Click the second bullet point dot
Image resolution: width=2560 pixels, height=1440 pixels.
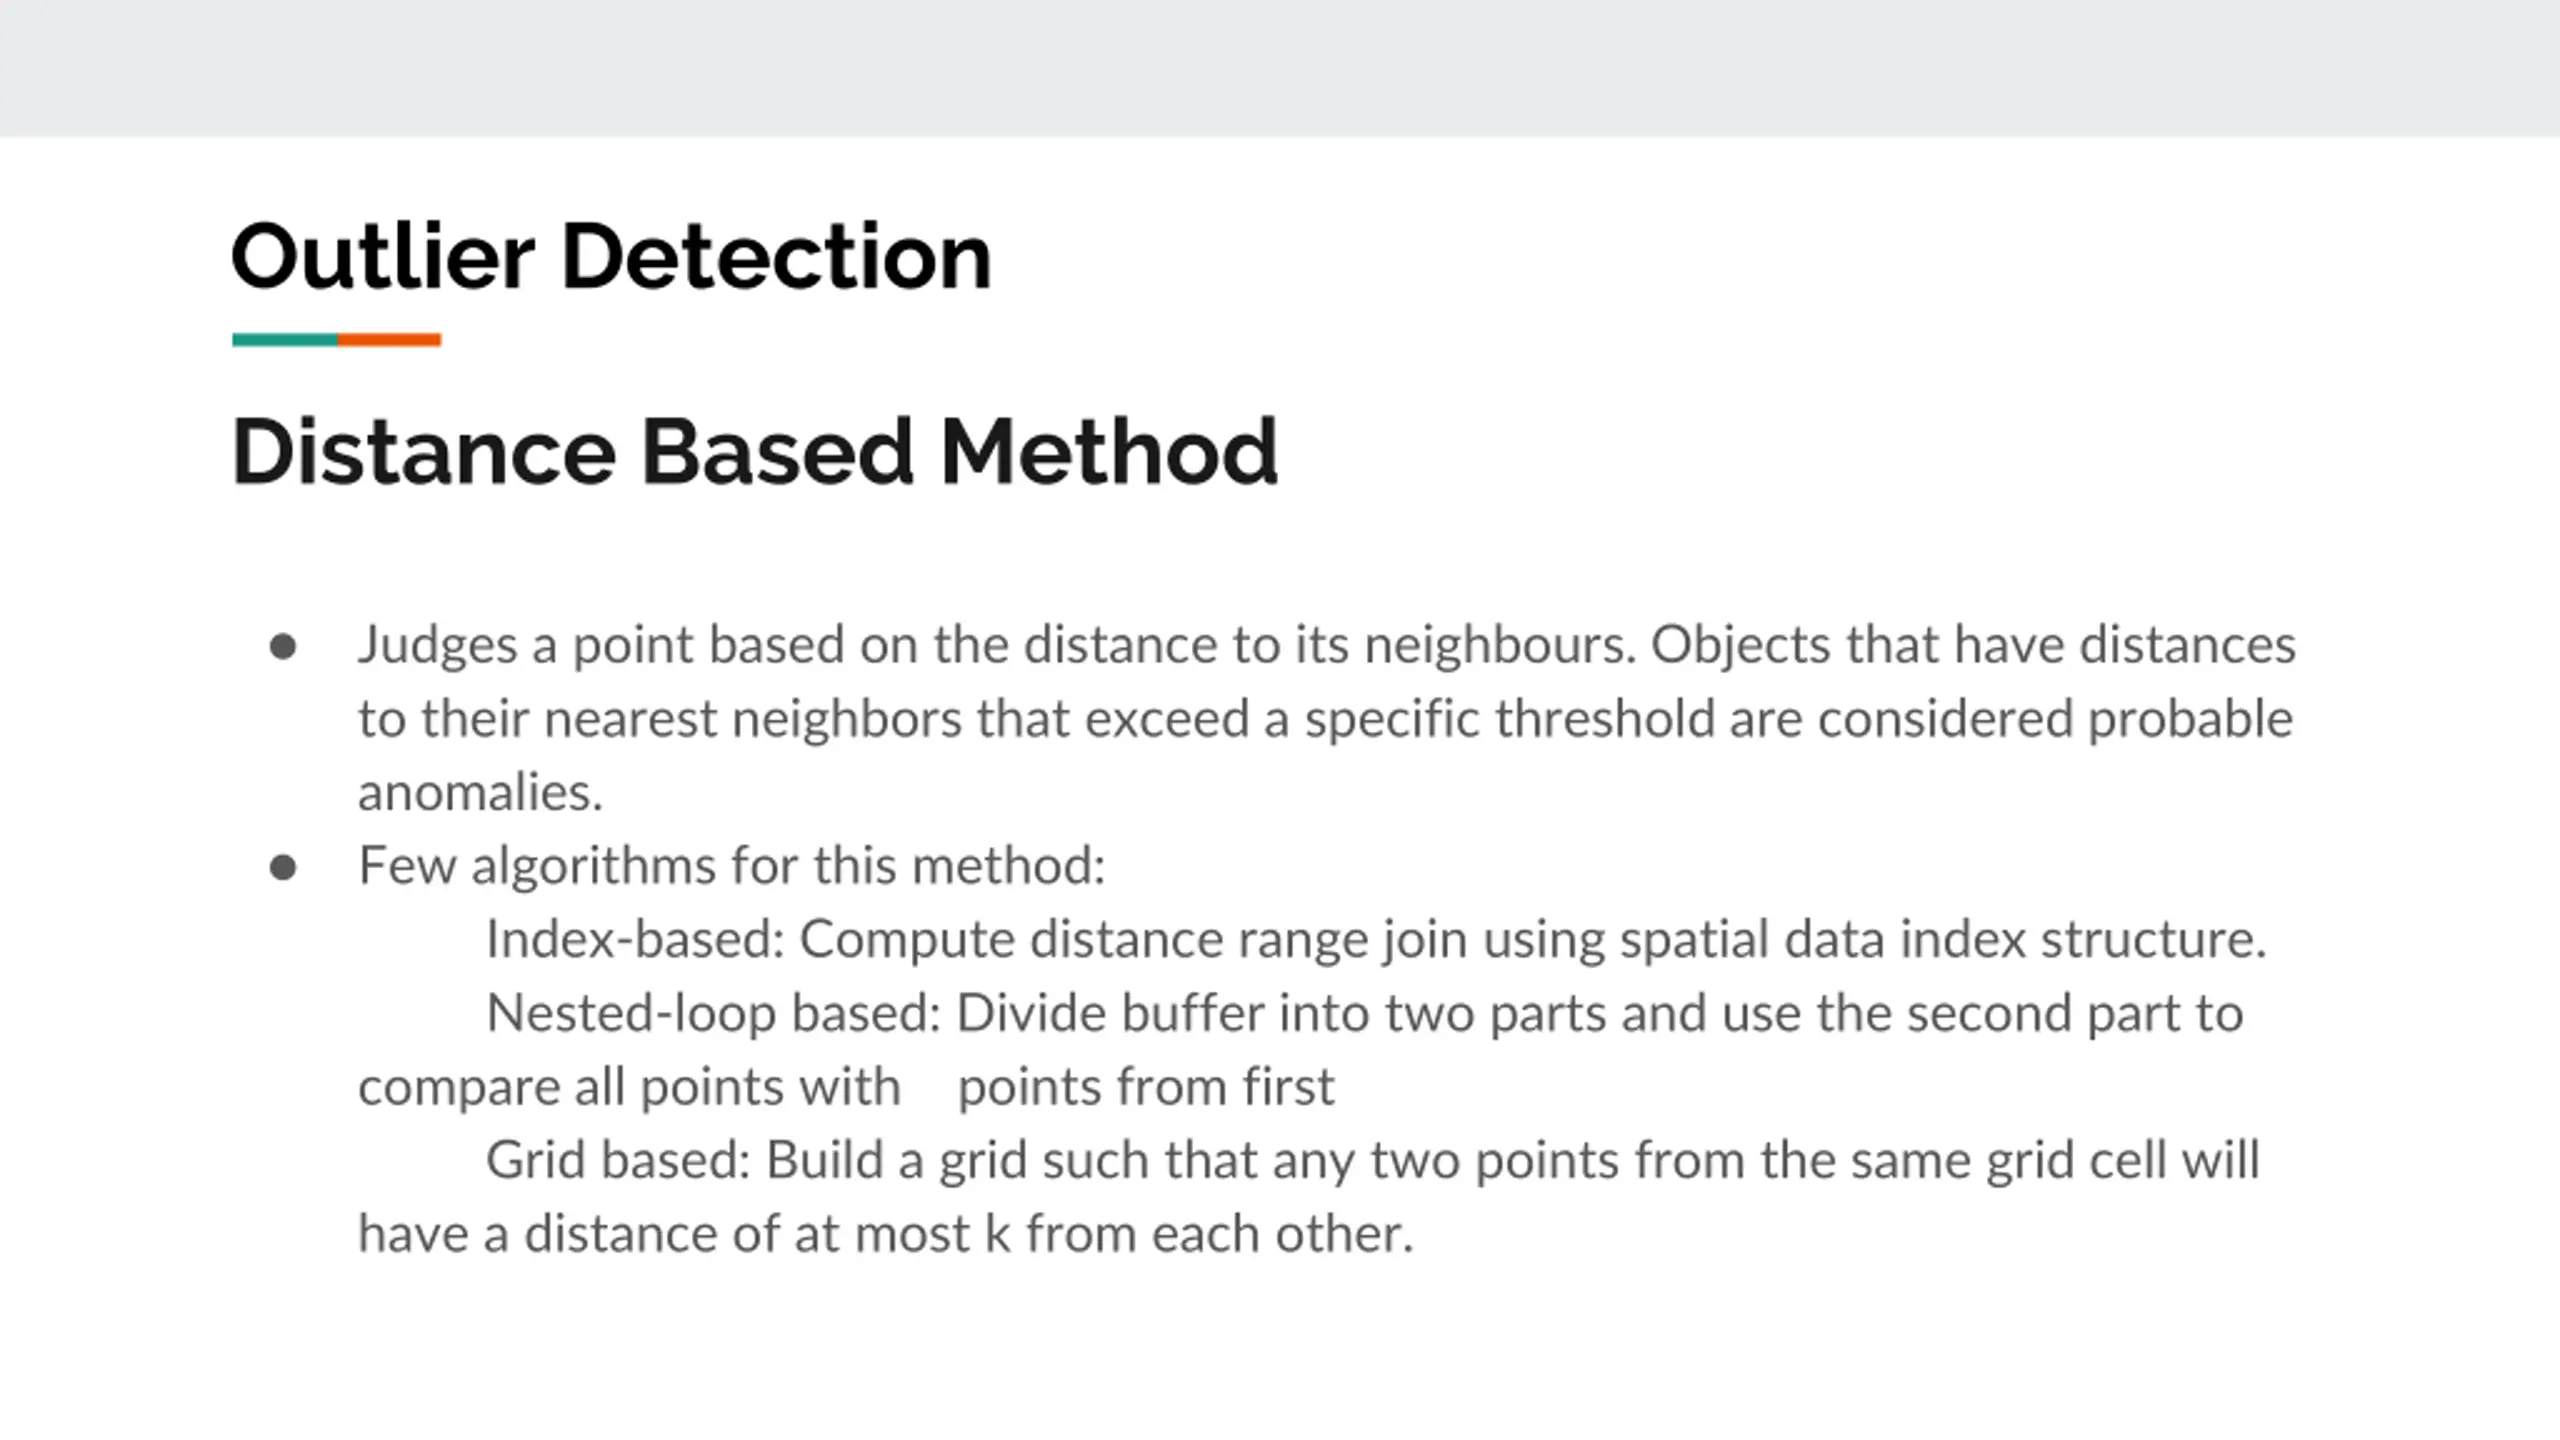(283, 867)
